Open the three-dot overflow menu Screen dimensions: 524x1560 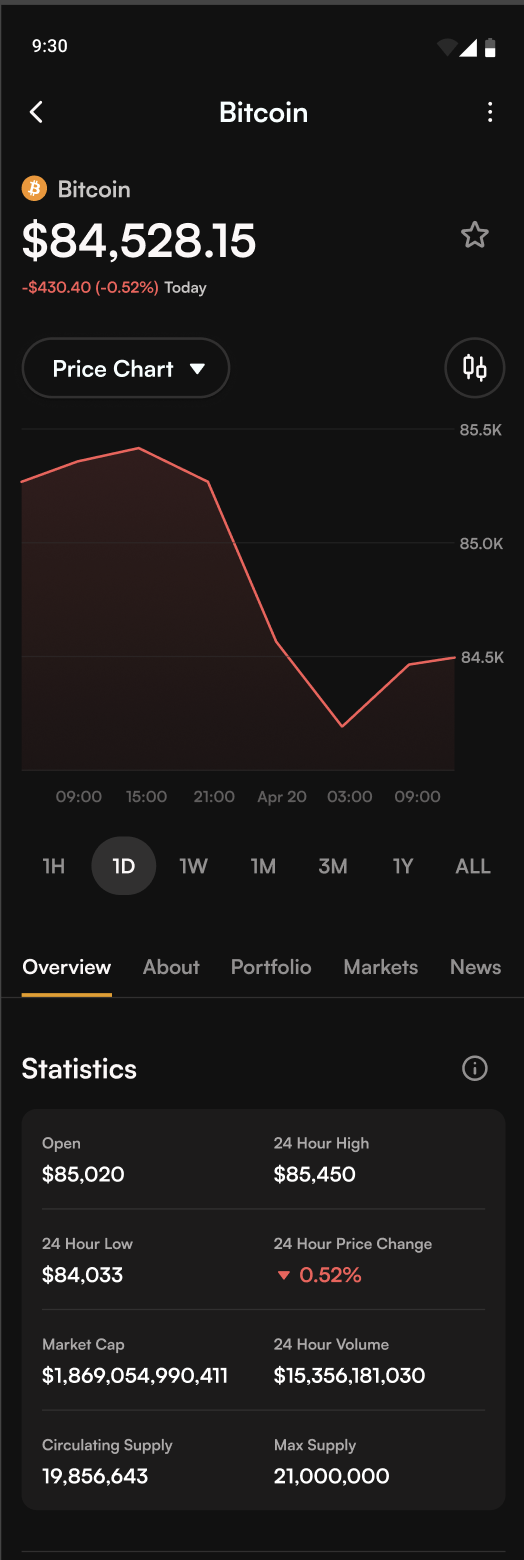(x=489, y=112)
